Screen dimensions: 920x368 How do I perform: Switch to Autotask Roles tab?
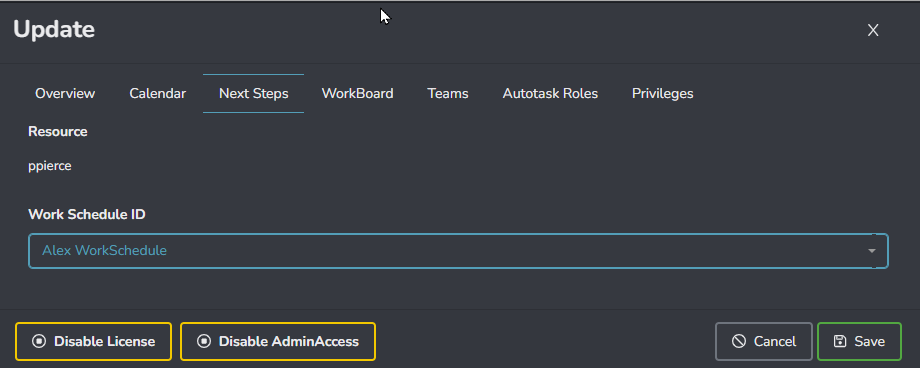pos(550,93)
